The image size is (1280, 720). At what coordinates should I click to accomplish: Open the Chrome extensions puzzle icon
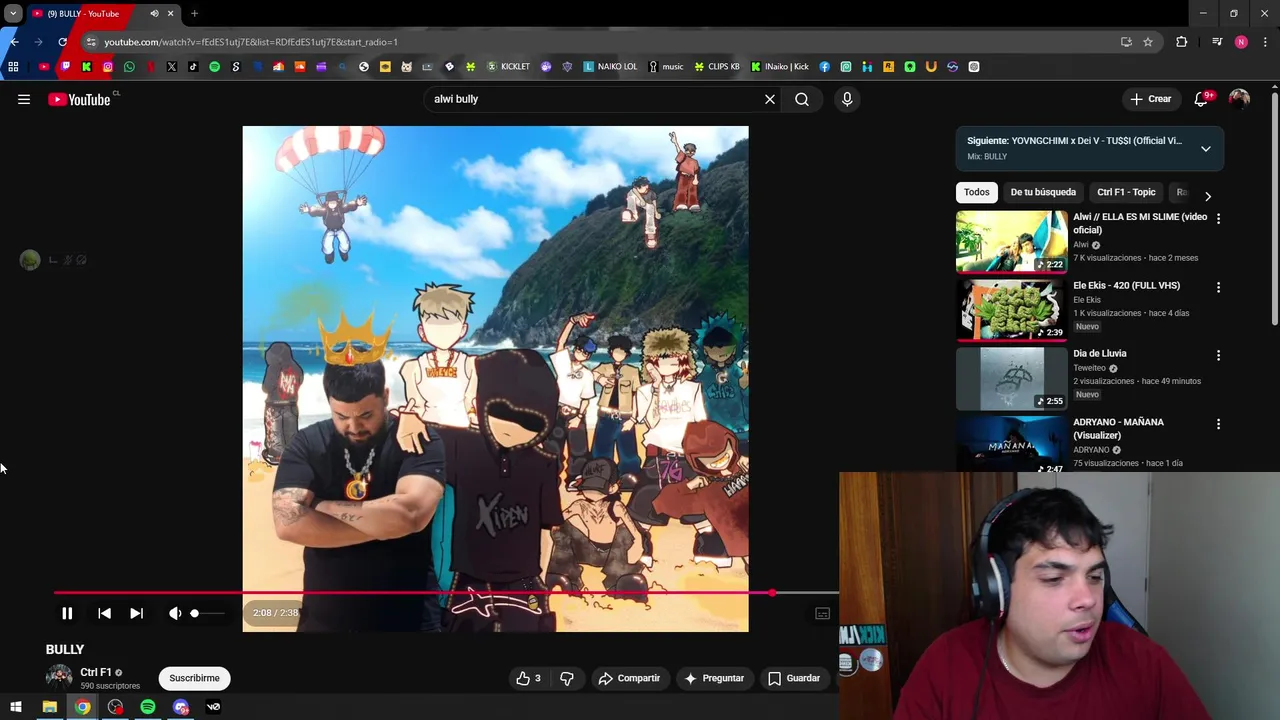coord(1182,42)
